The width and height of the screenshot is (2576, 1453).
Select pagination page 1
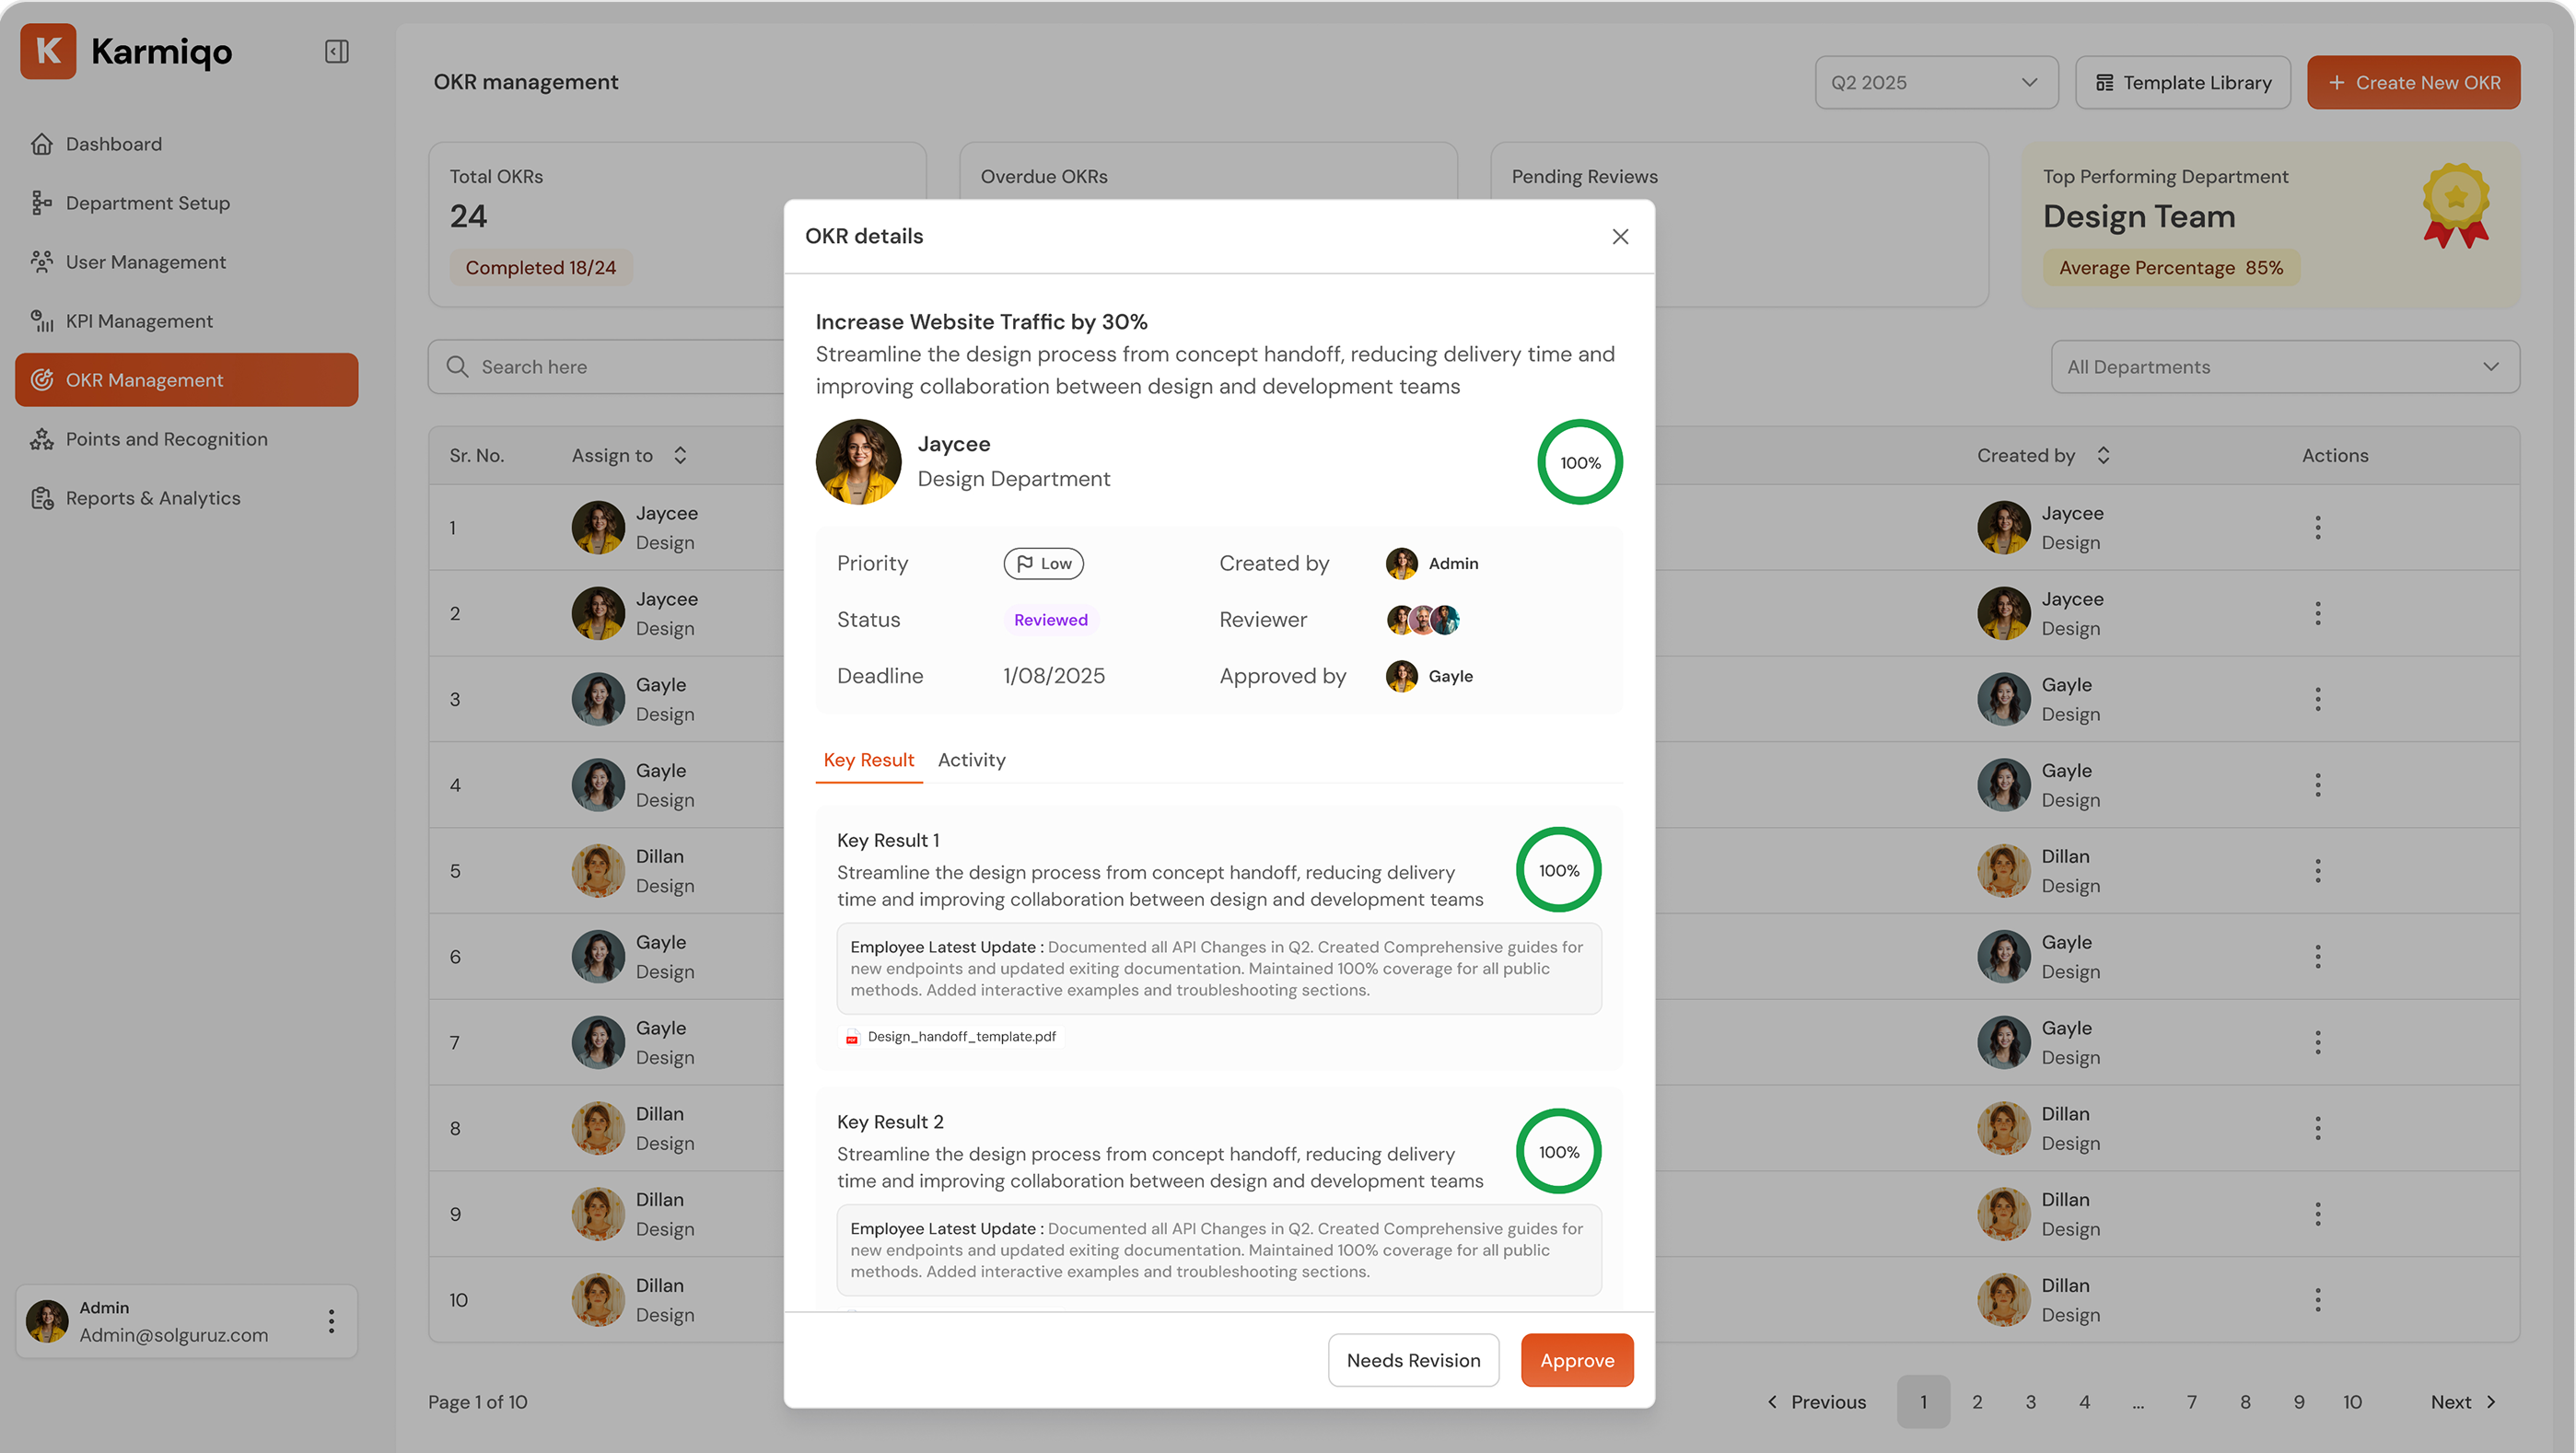pos(1923,1403)
